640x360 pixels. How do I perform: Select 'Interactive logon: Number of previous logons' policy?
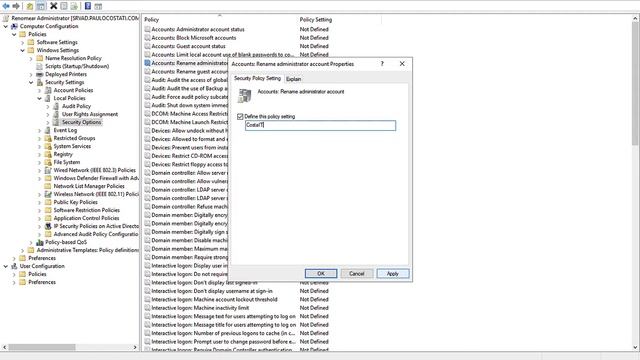[223, 333]
